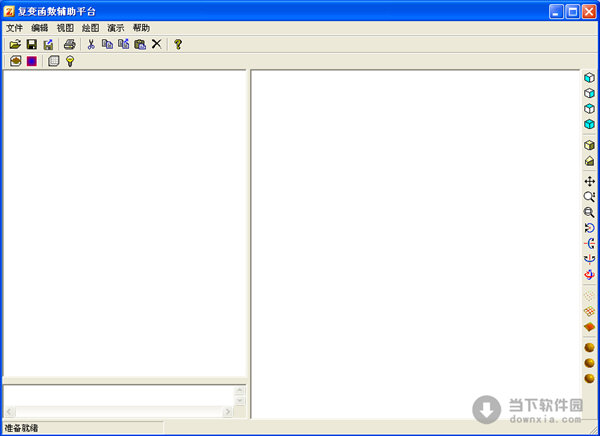Click the topmost gold sphere icon
The width and height of the screenshot is (600, 436).
click(589, 348)
